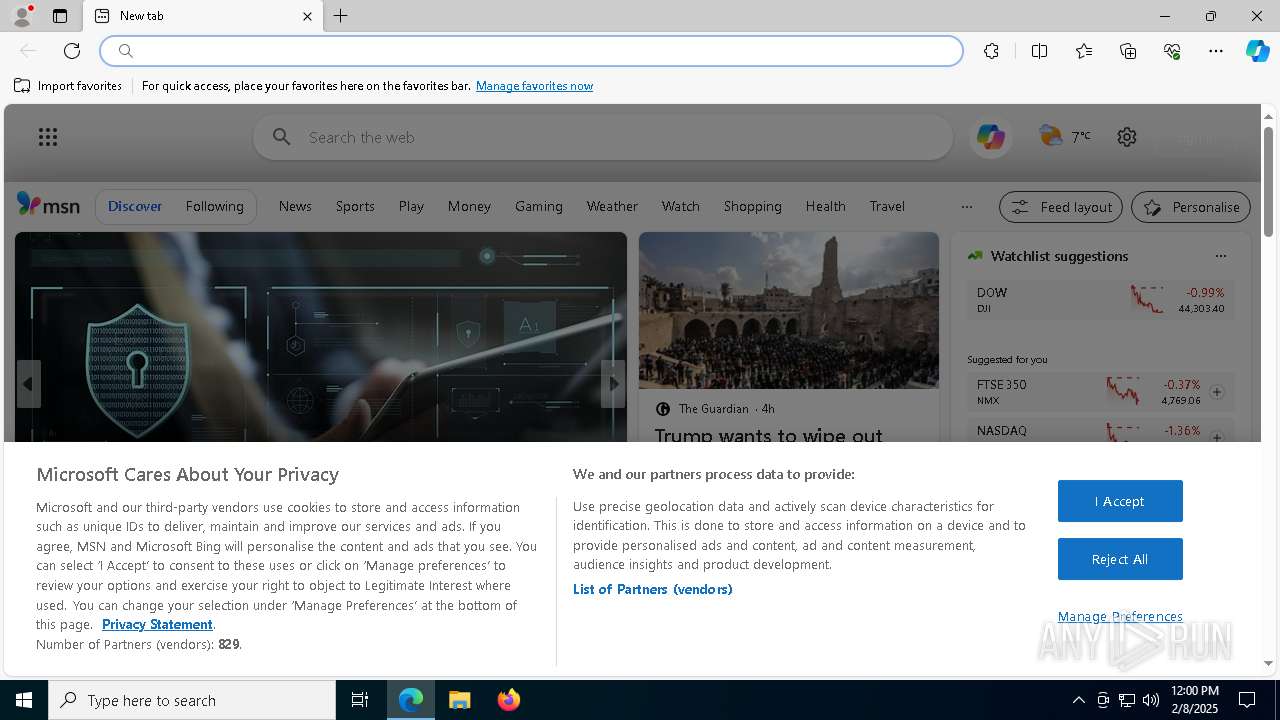Show hidden system tray icons
Screen dimensions: 1280x720
[1078, 700]
